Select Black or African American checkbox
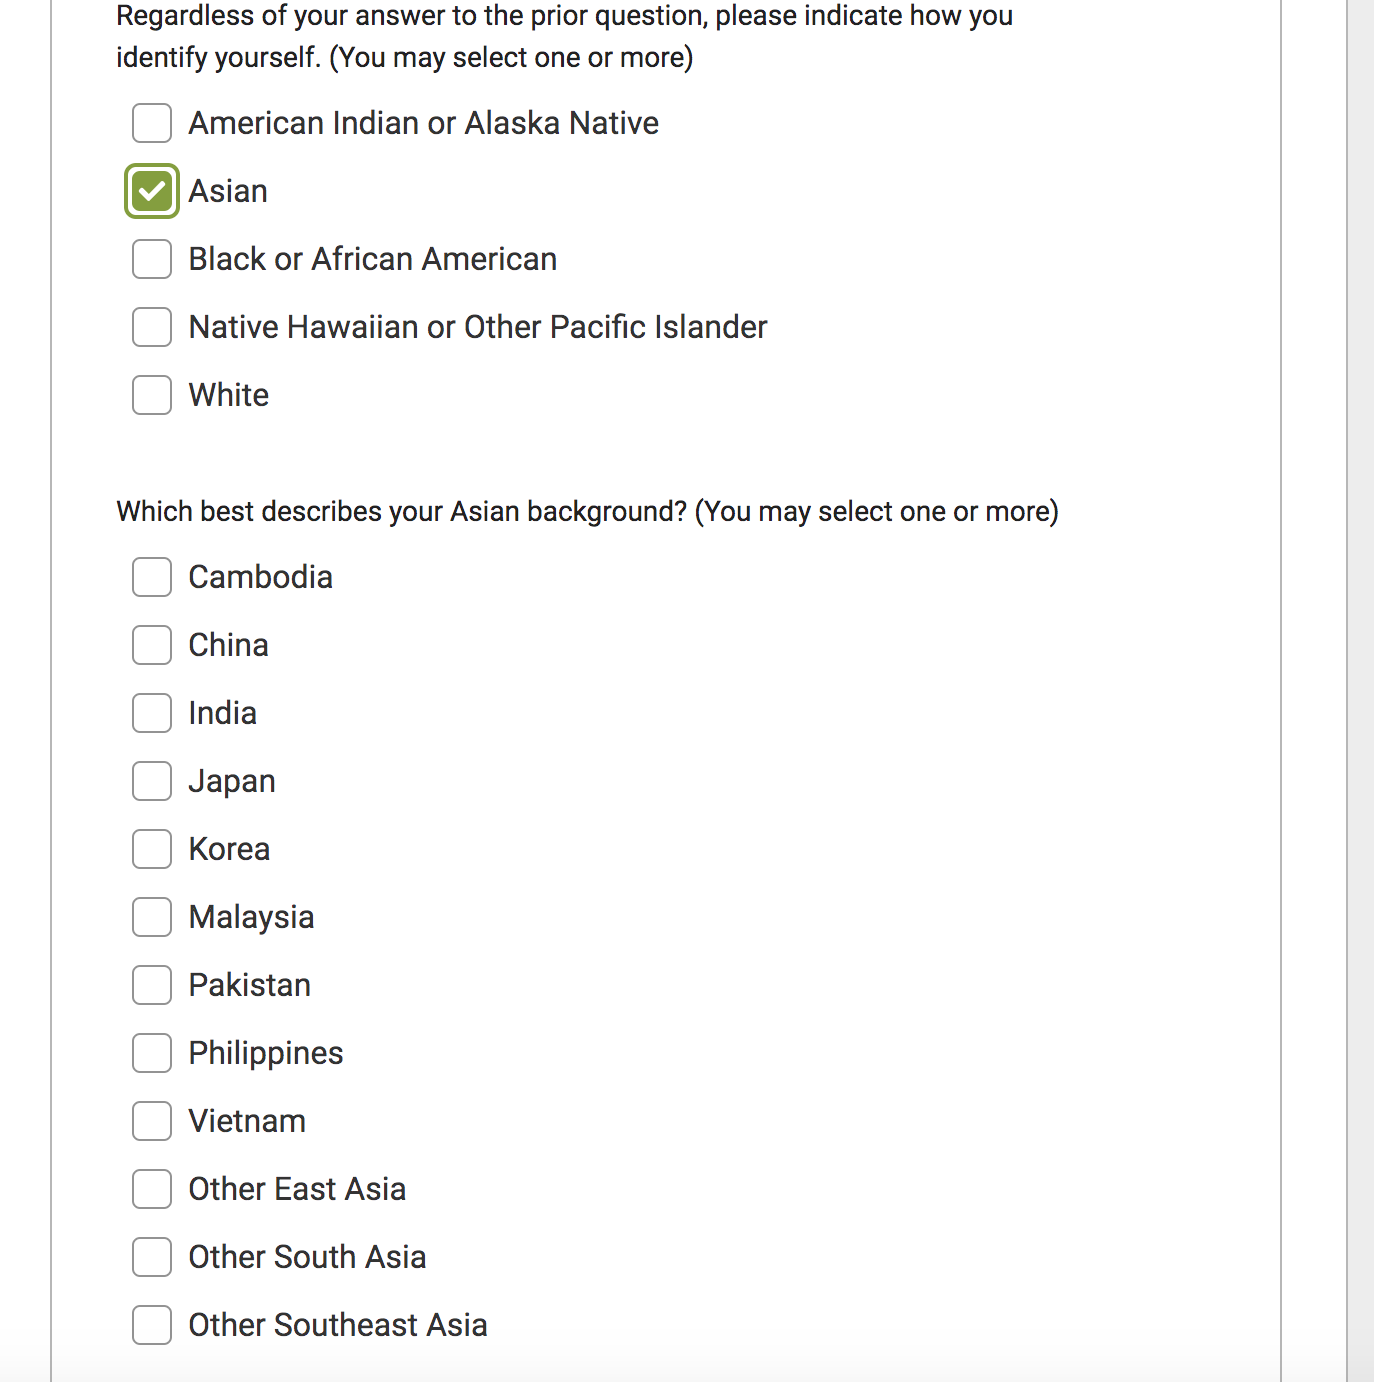Viewport: 1374px width, 1382px height. click(152, 259)
